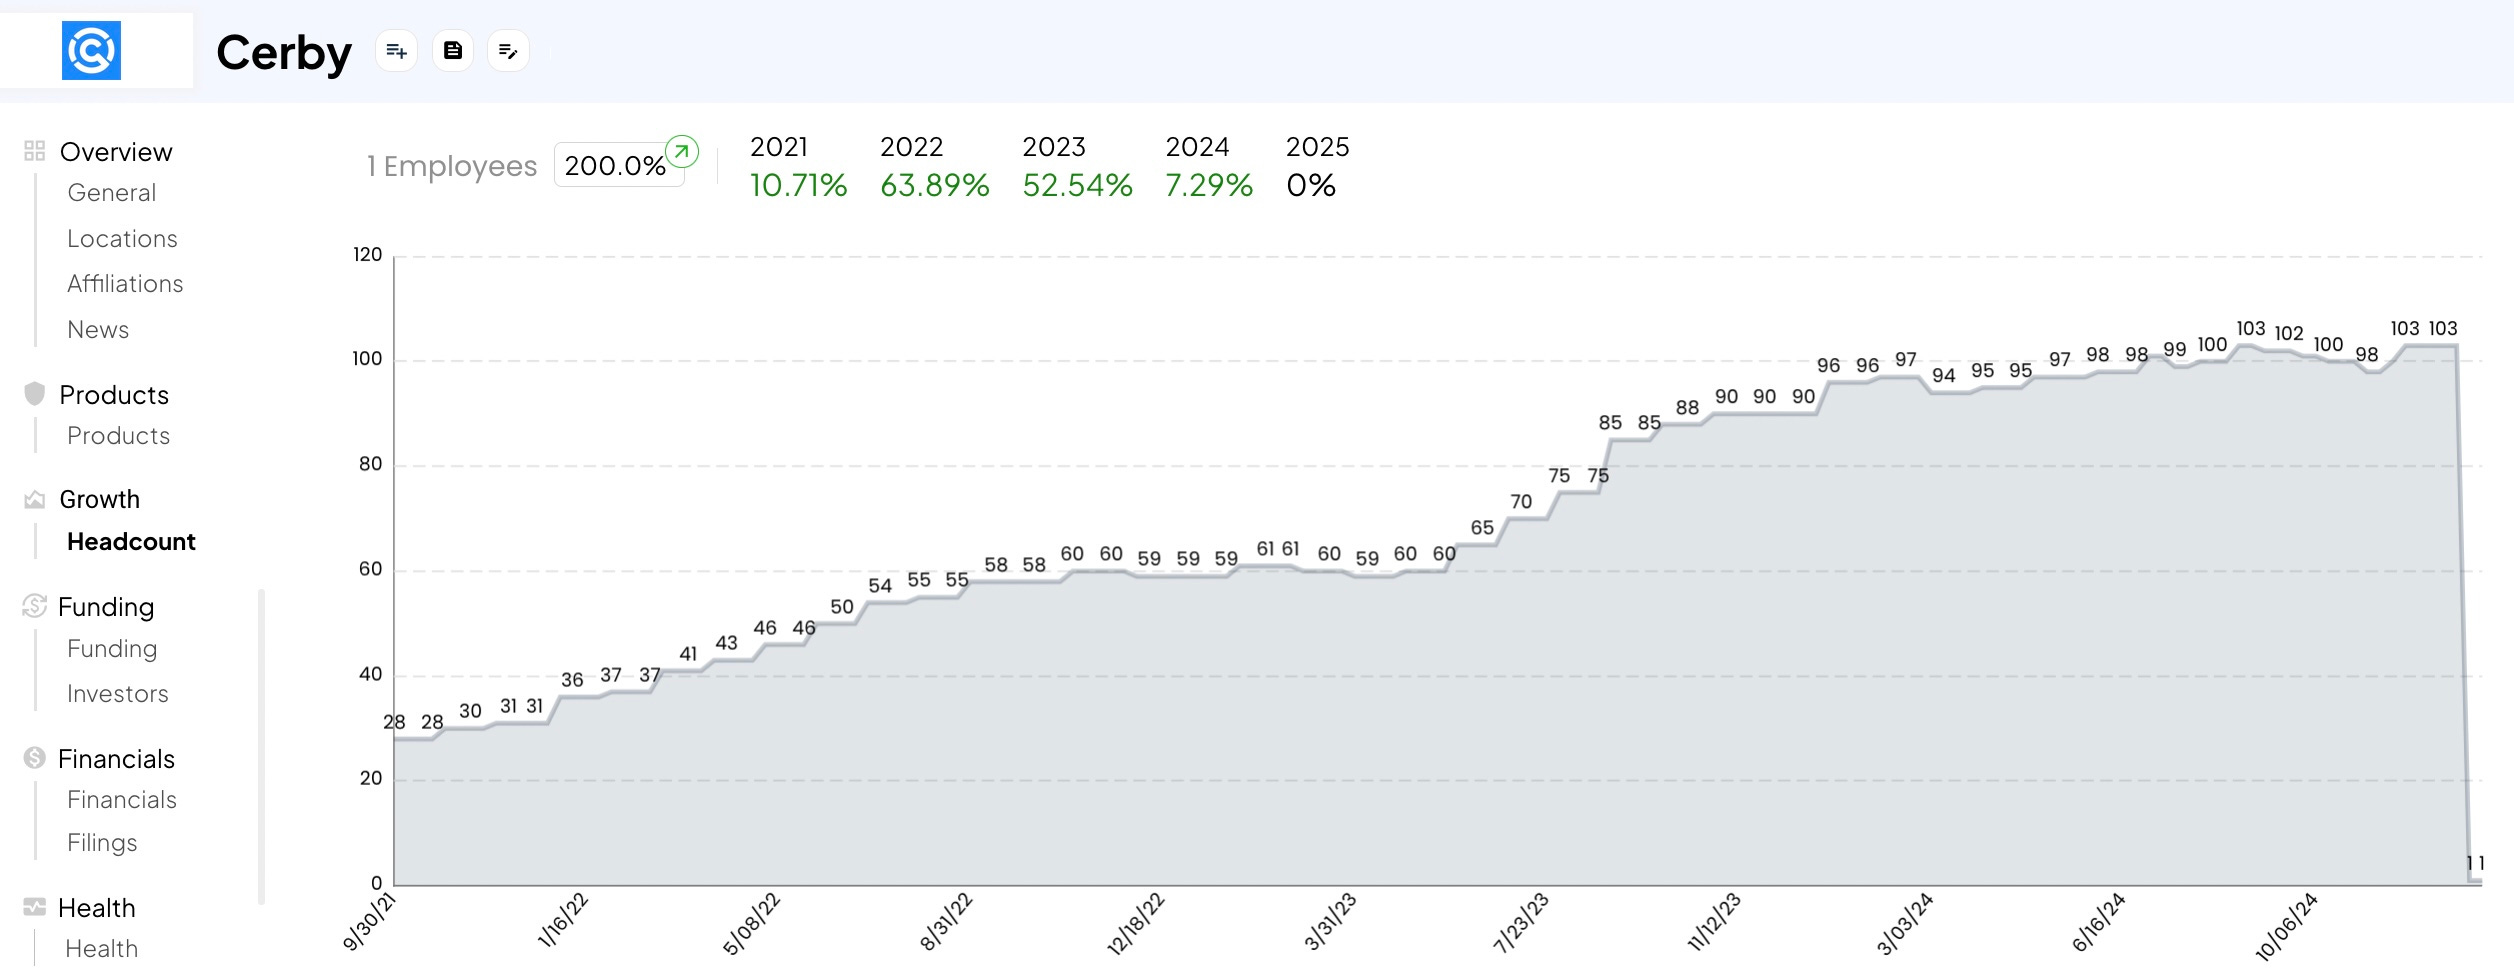
Task: Click the data point labeled 43
Action: [x=726, y=643]
